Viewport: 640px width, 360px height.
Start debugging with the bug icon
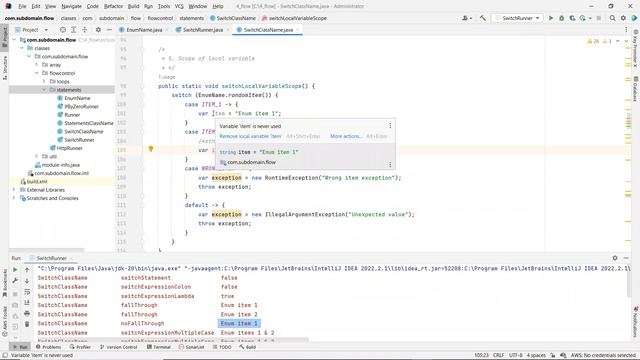[561, 18]
